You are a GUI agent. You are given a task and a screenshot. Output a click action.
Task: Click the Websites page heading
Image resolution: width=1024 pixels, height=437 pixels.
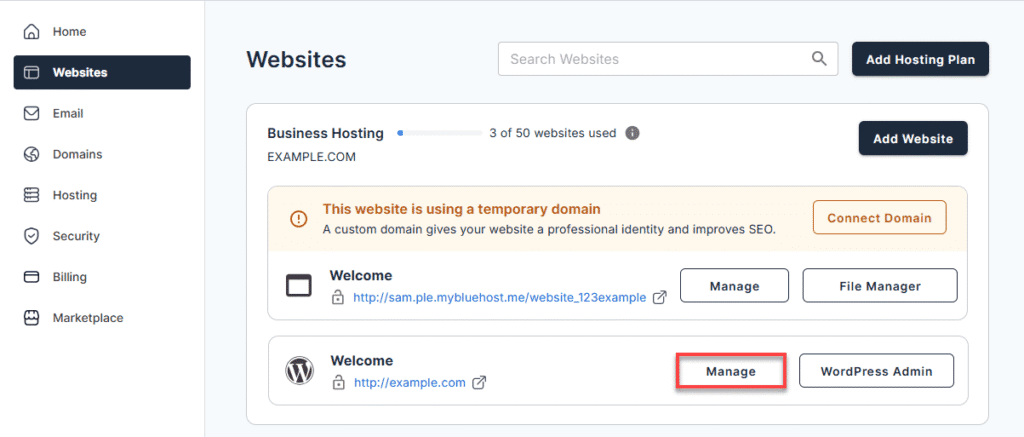pos(296,59)
